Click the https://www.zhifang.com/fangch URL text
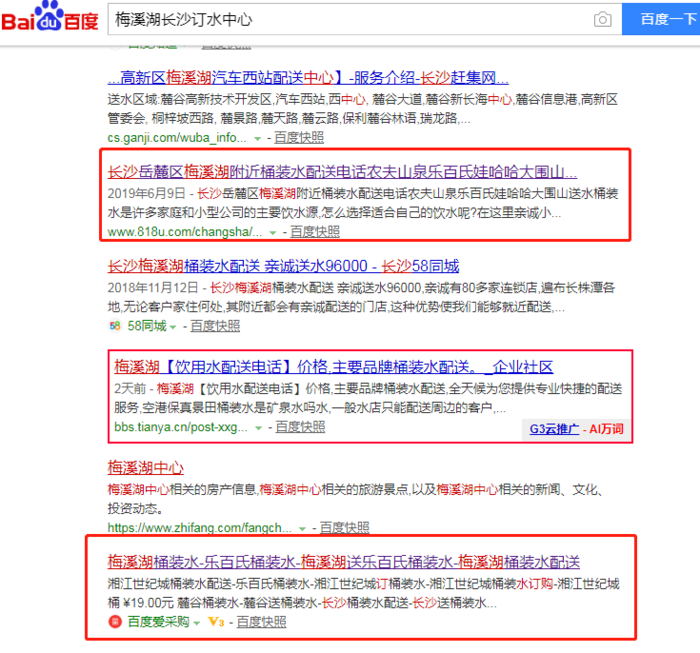Viewport: 700px width, 653px height. click(200, 528)
